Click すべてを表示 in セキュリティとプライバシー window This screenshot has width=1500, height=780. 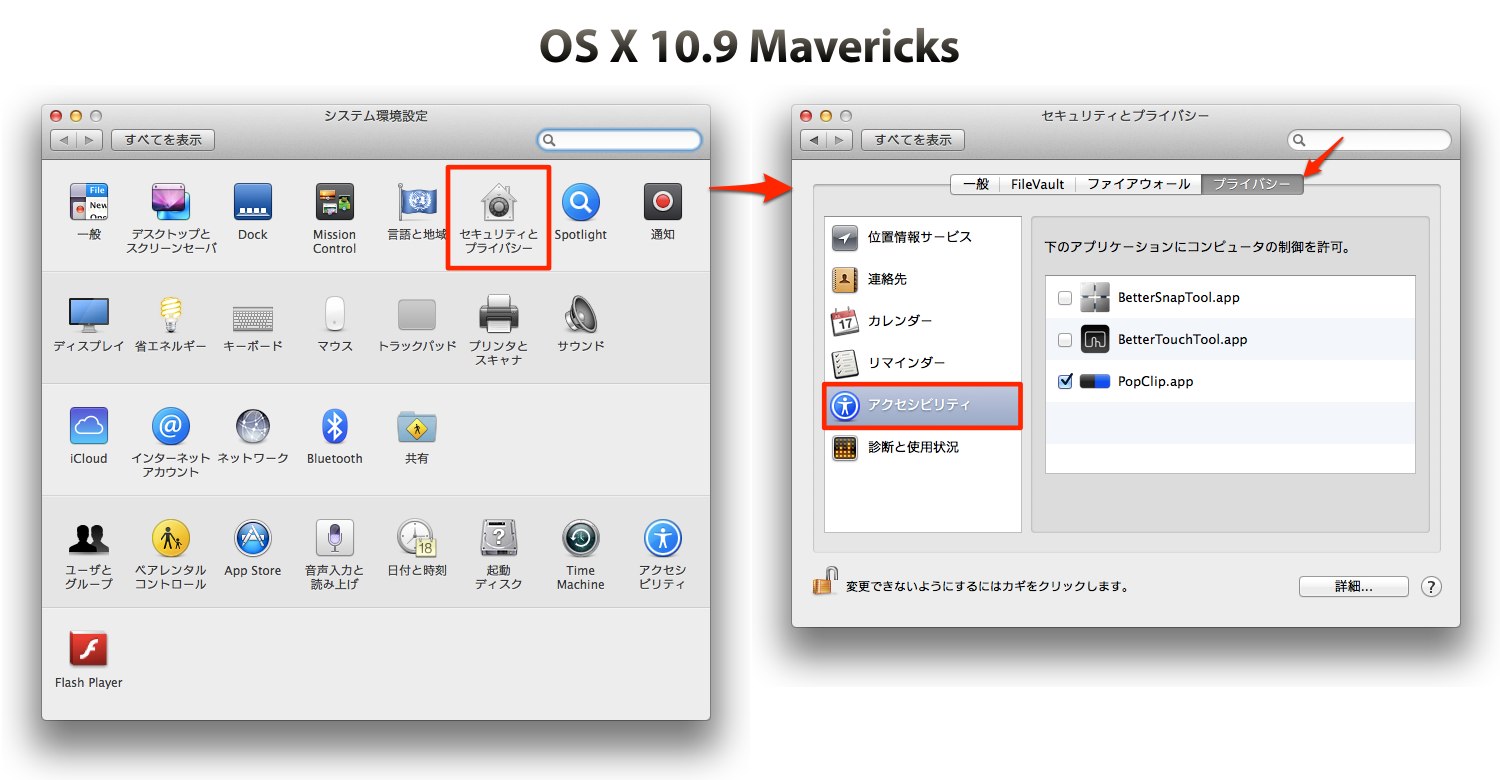[x=913, y=140]
